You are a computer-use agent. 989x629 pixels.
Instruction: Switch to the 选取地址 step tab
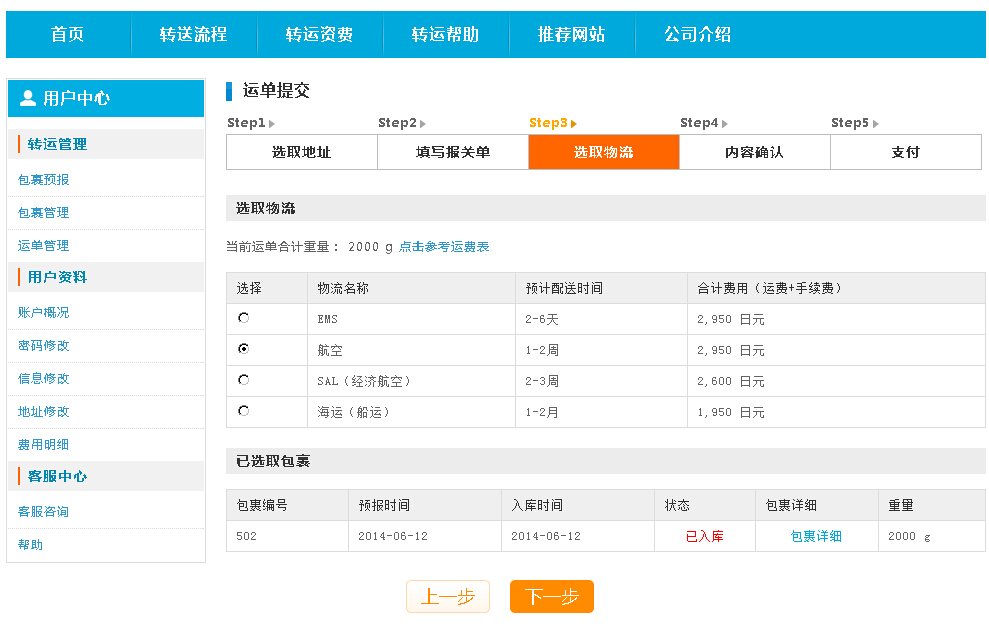[x=301, y=152]
